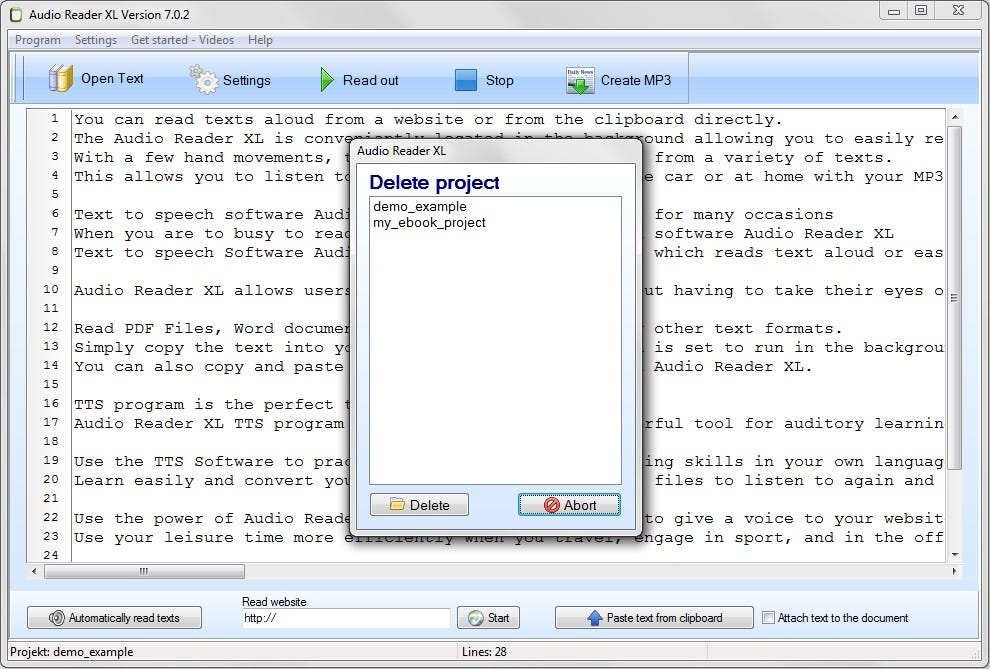990x669 pixels.
Task: Click the folder icon on the Delete button
Action: (399, 505)
